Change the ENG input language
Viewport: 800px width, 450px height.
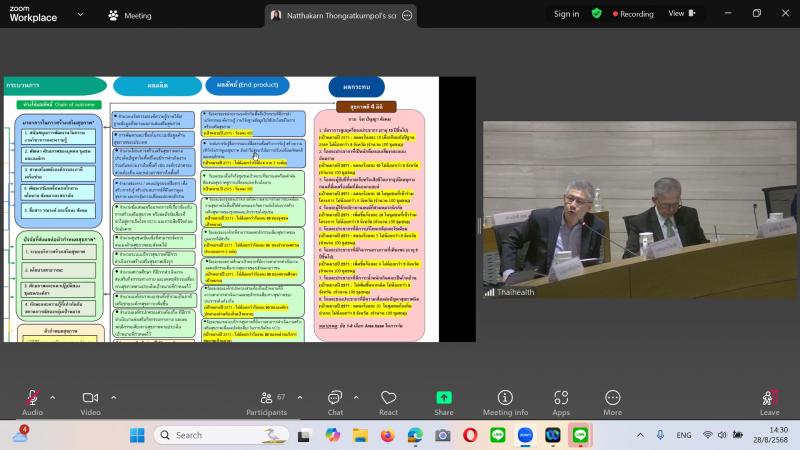684,435
